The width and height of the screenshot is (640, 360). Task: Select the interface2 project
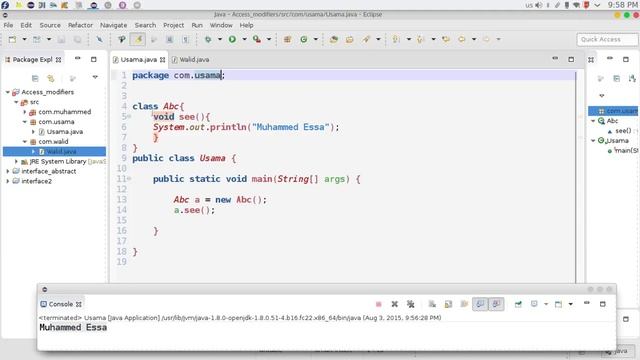(x=32, y=181)
